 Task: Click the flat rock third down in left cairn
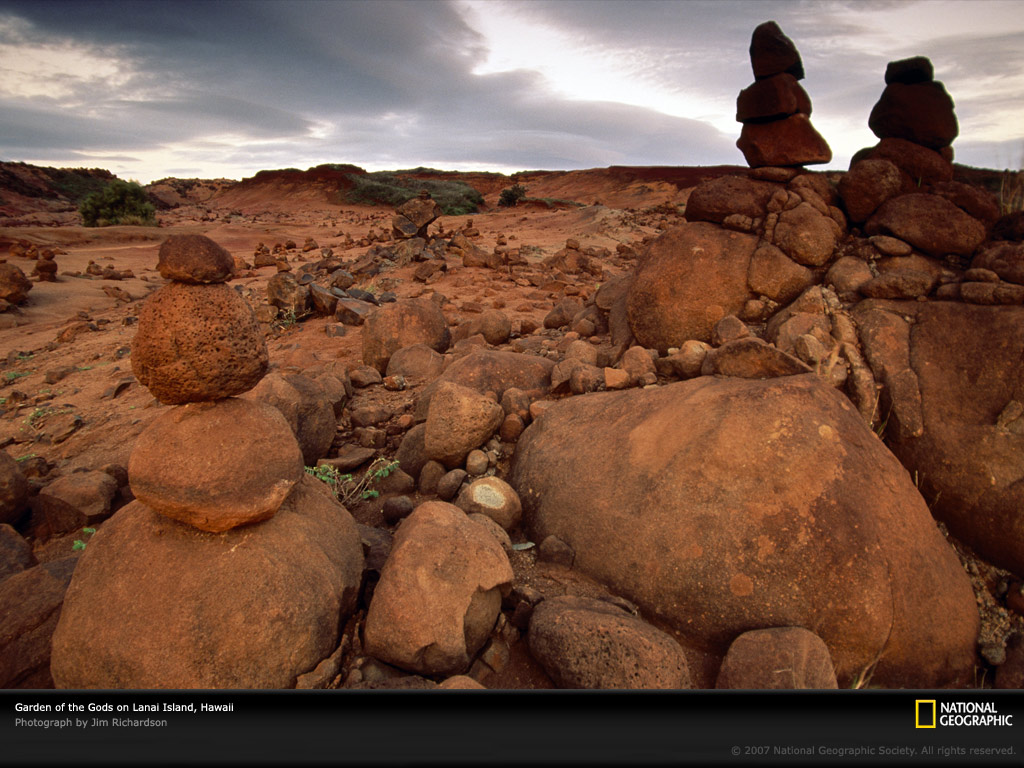point(214,462)
